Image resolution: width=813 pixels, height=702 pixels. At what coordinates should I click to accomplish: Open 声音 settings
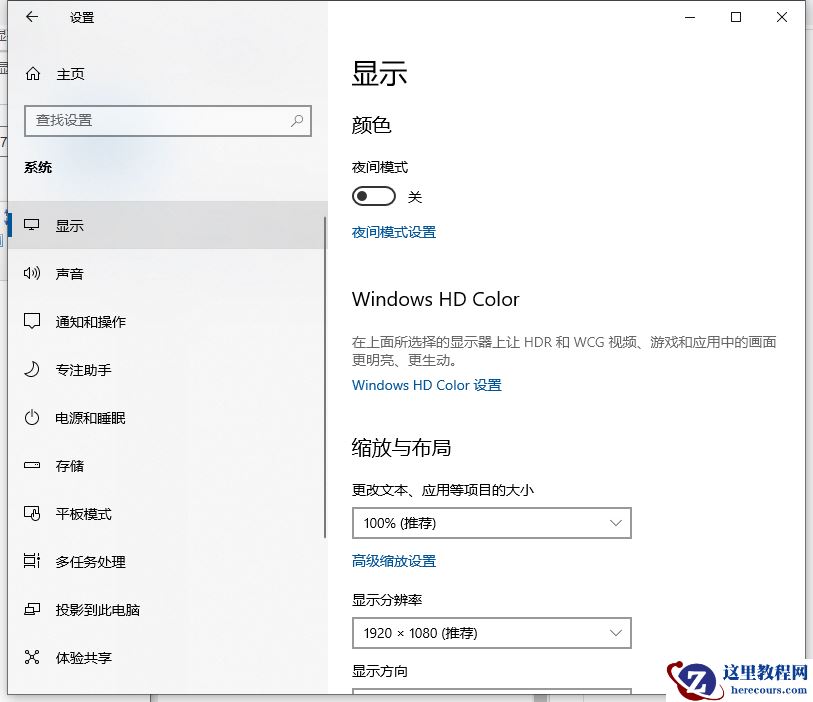(x=69, y=273)
